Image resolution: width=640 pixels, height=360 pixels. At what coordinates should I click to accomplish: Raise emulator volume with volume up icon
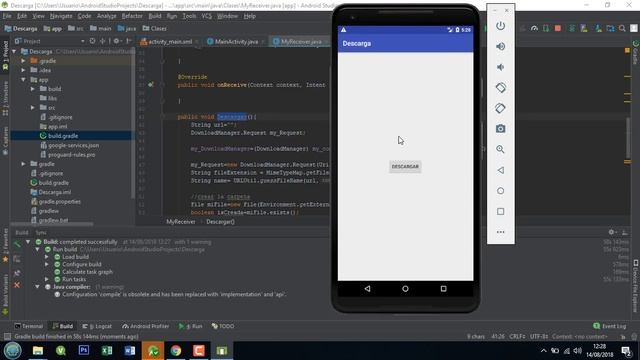(x=500, y=46)
